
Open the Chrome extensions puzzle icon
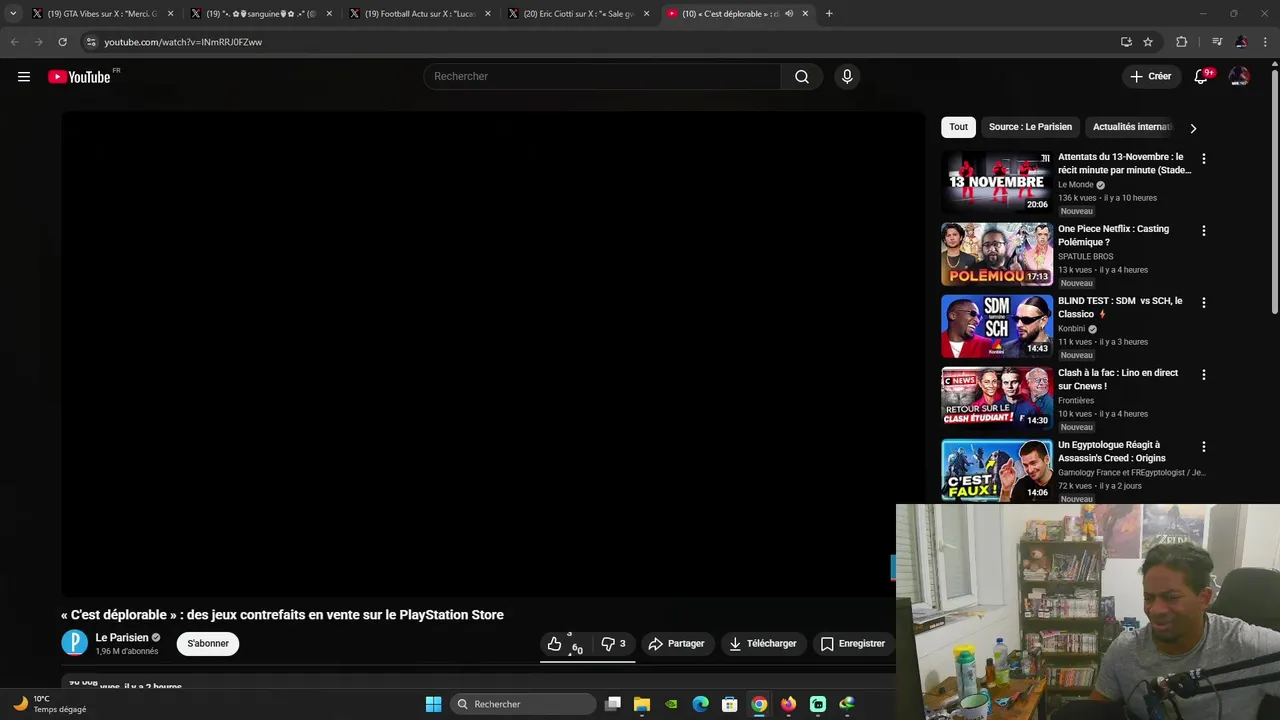(1182, 42)
